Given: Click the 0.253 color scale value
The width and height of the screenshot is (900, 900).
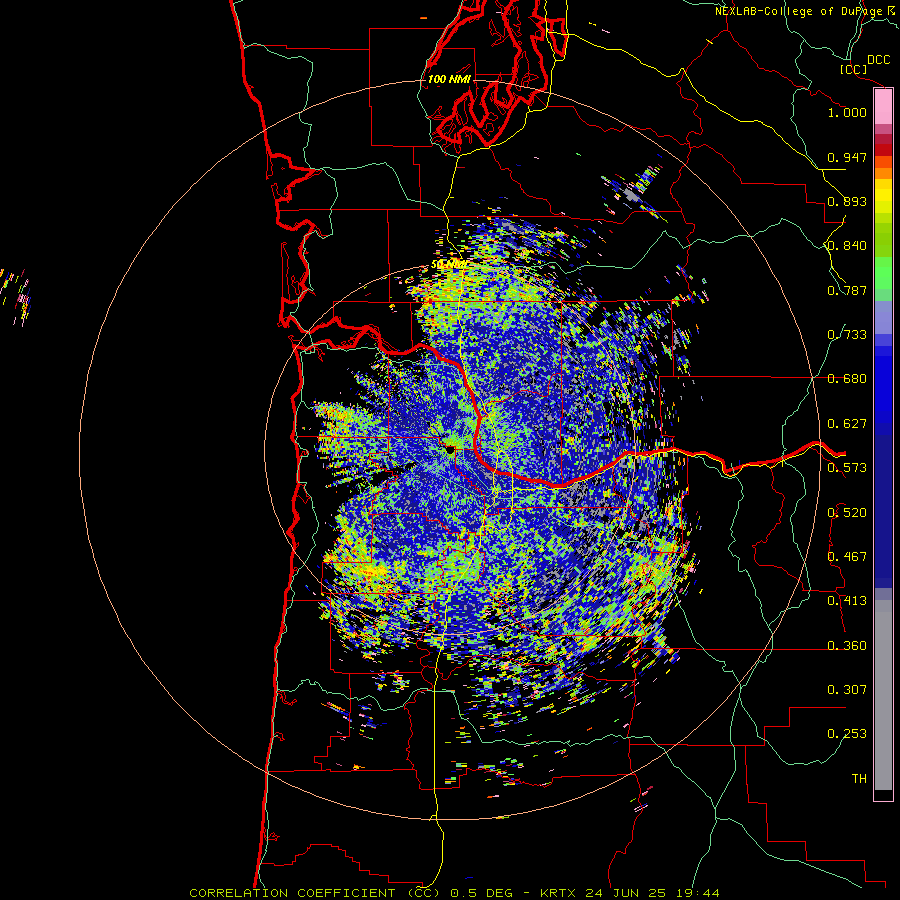Looking at the screenshot, I should tap(847, 734).
